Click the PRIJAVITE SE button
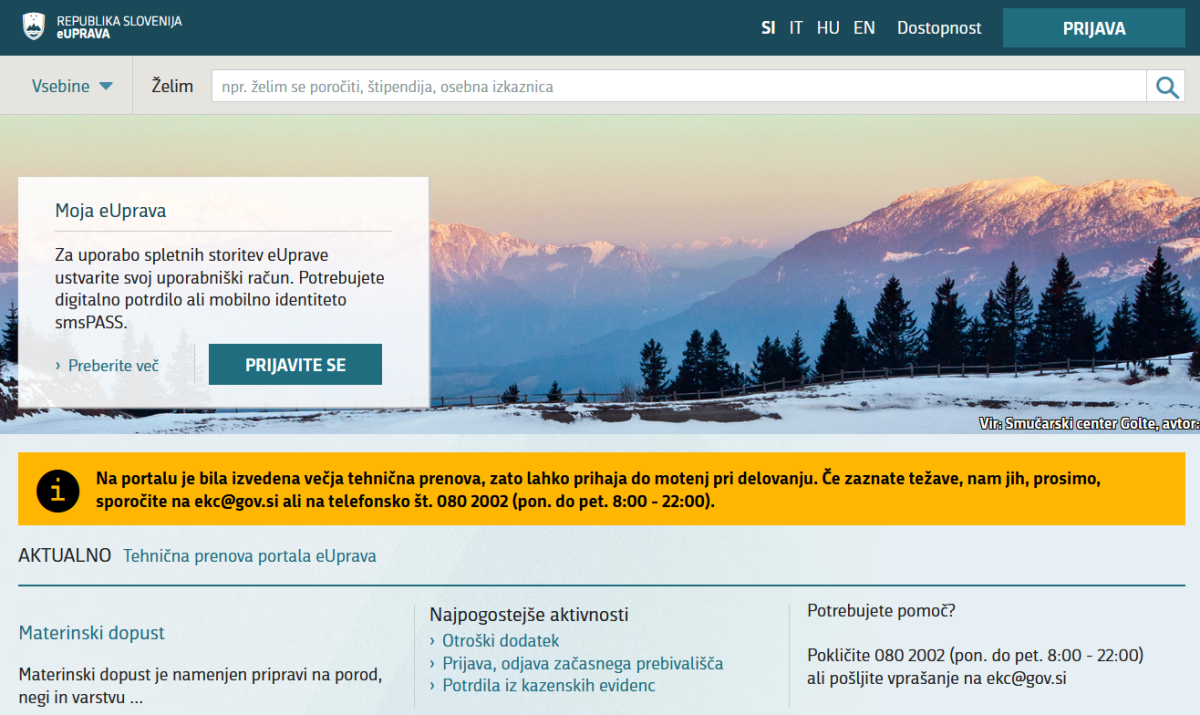This screenshot has width=1200, height=715. pyautogui.click(x=295, y=365)
